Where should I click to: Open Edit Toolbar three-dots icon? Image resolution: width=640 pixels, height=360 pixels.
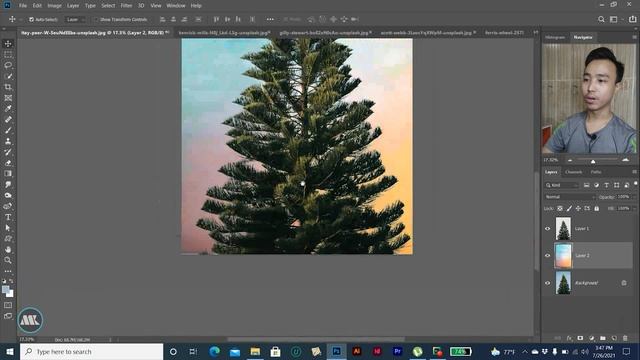click(8, 271)
